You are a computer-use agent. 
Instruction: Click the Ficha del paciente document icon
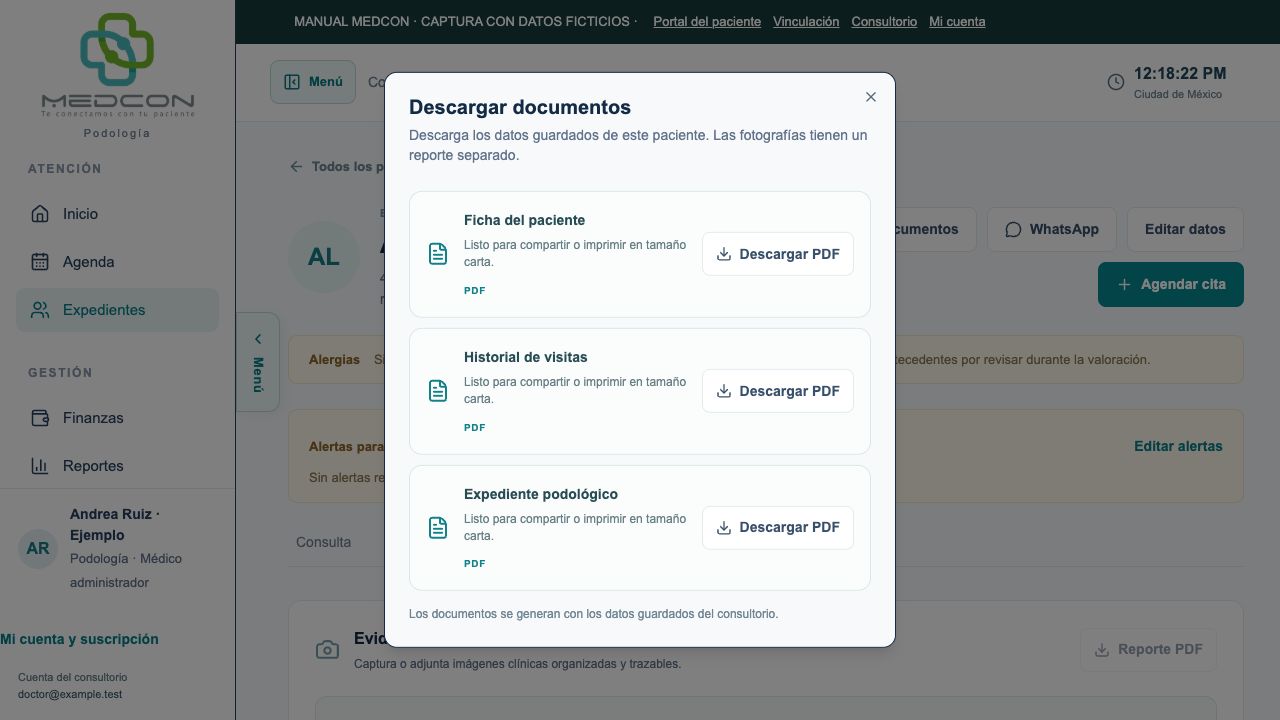(x=438, y=254)
